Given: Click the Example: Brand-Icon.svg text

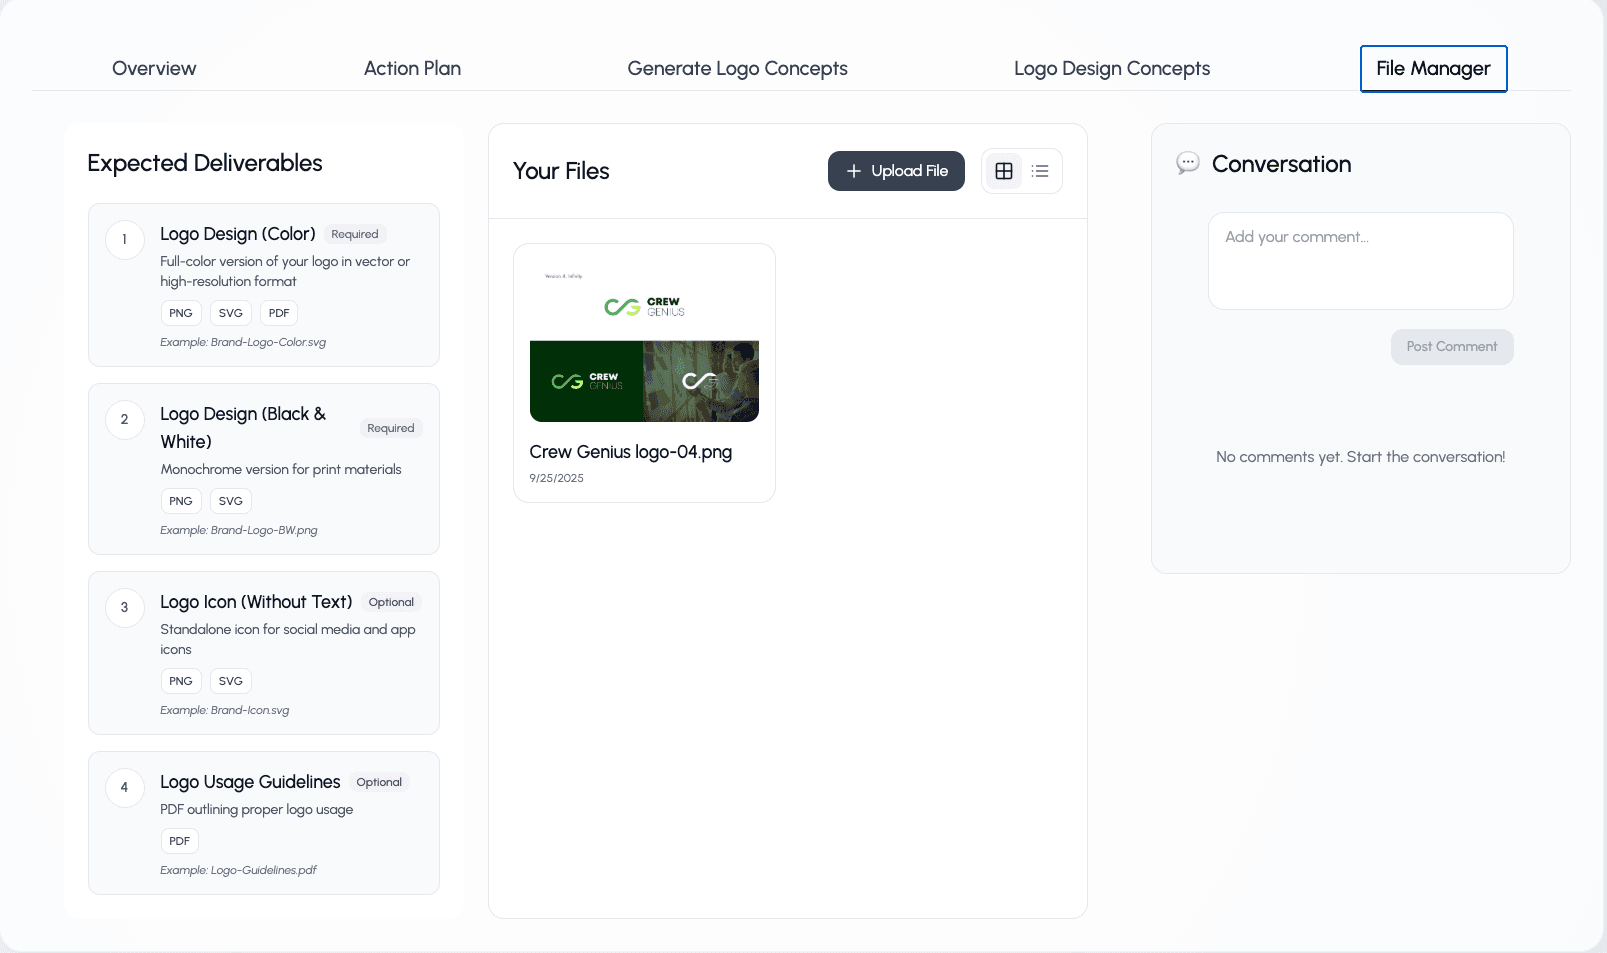Looking at the screenshot, I should click(x=225, y=710).
